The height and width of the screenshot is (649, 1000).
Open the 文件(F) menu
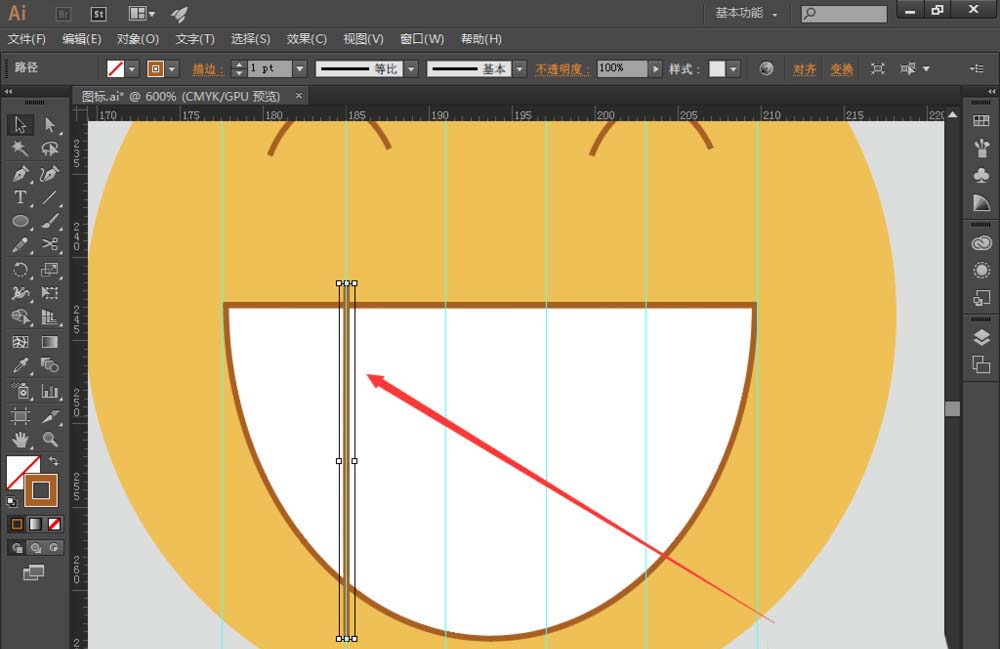point(27,40)
